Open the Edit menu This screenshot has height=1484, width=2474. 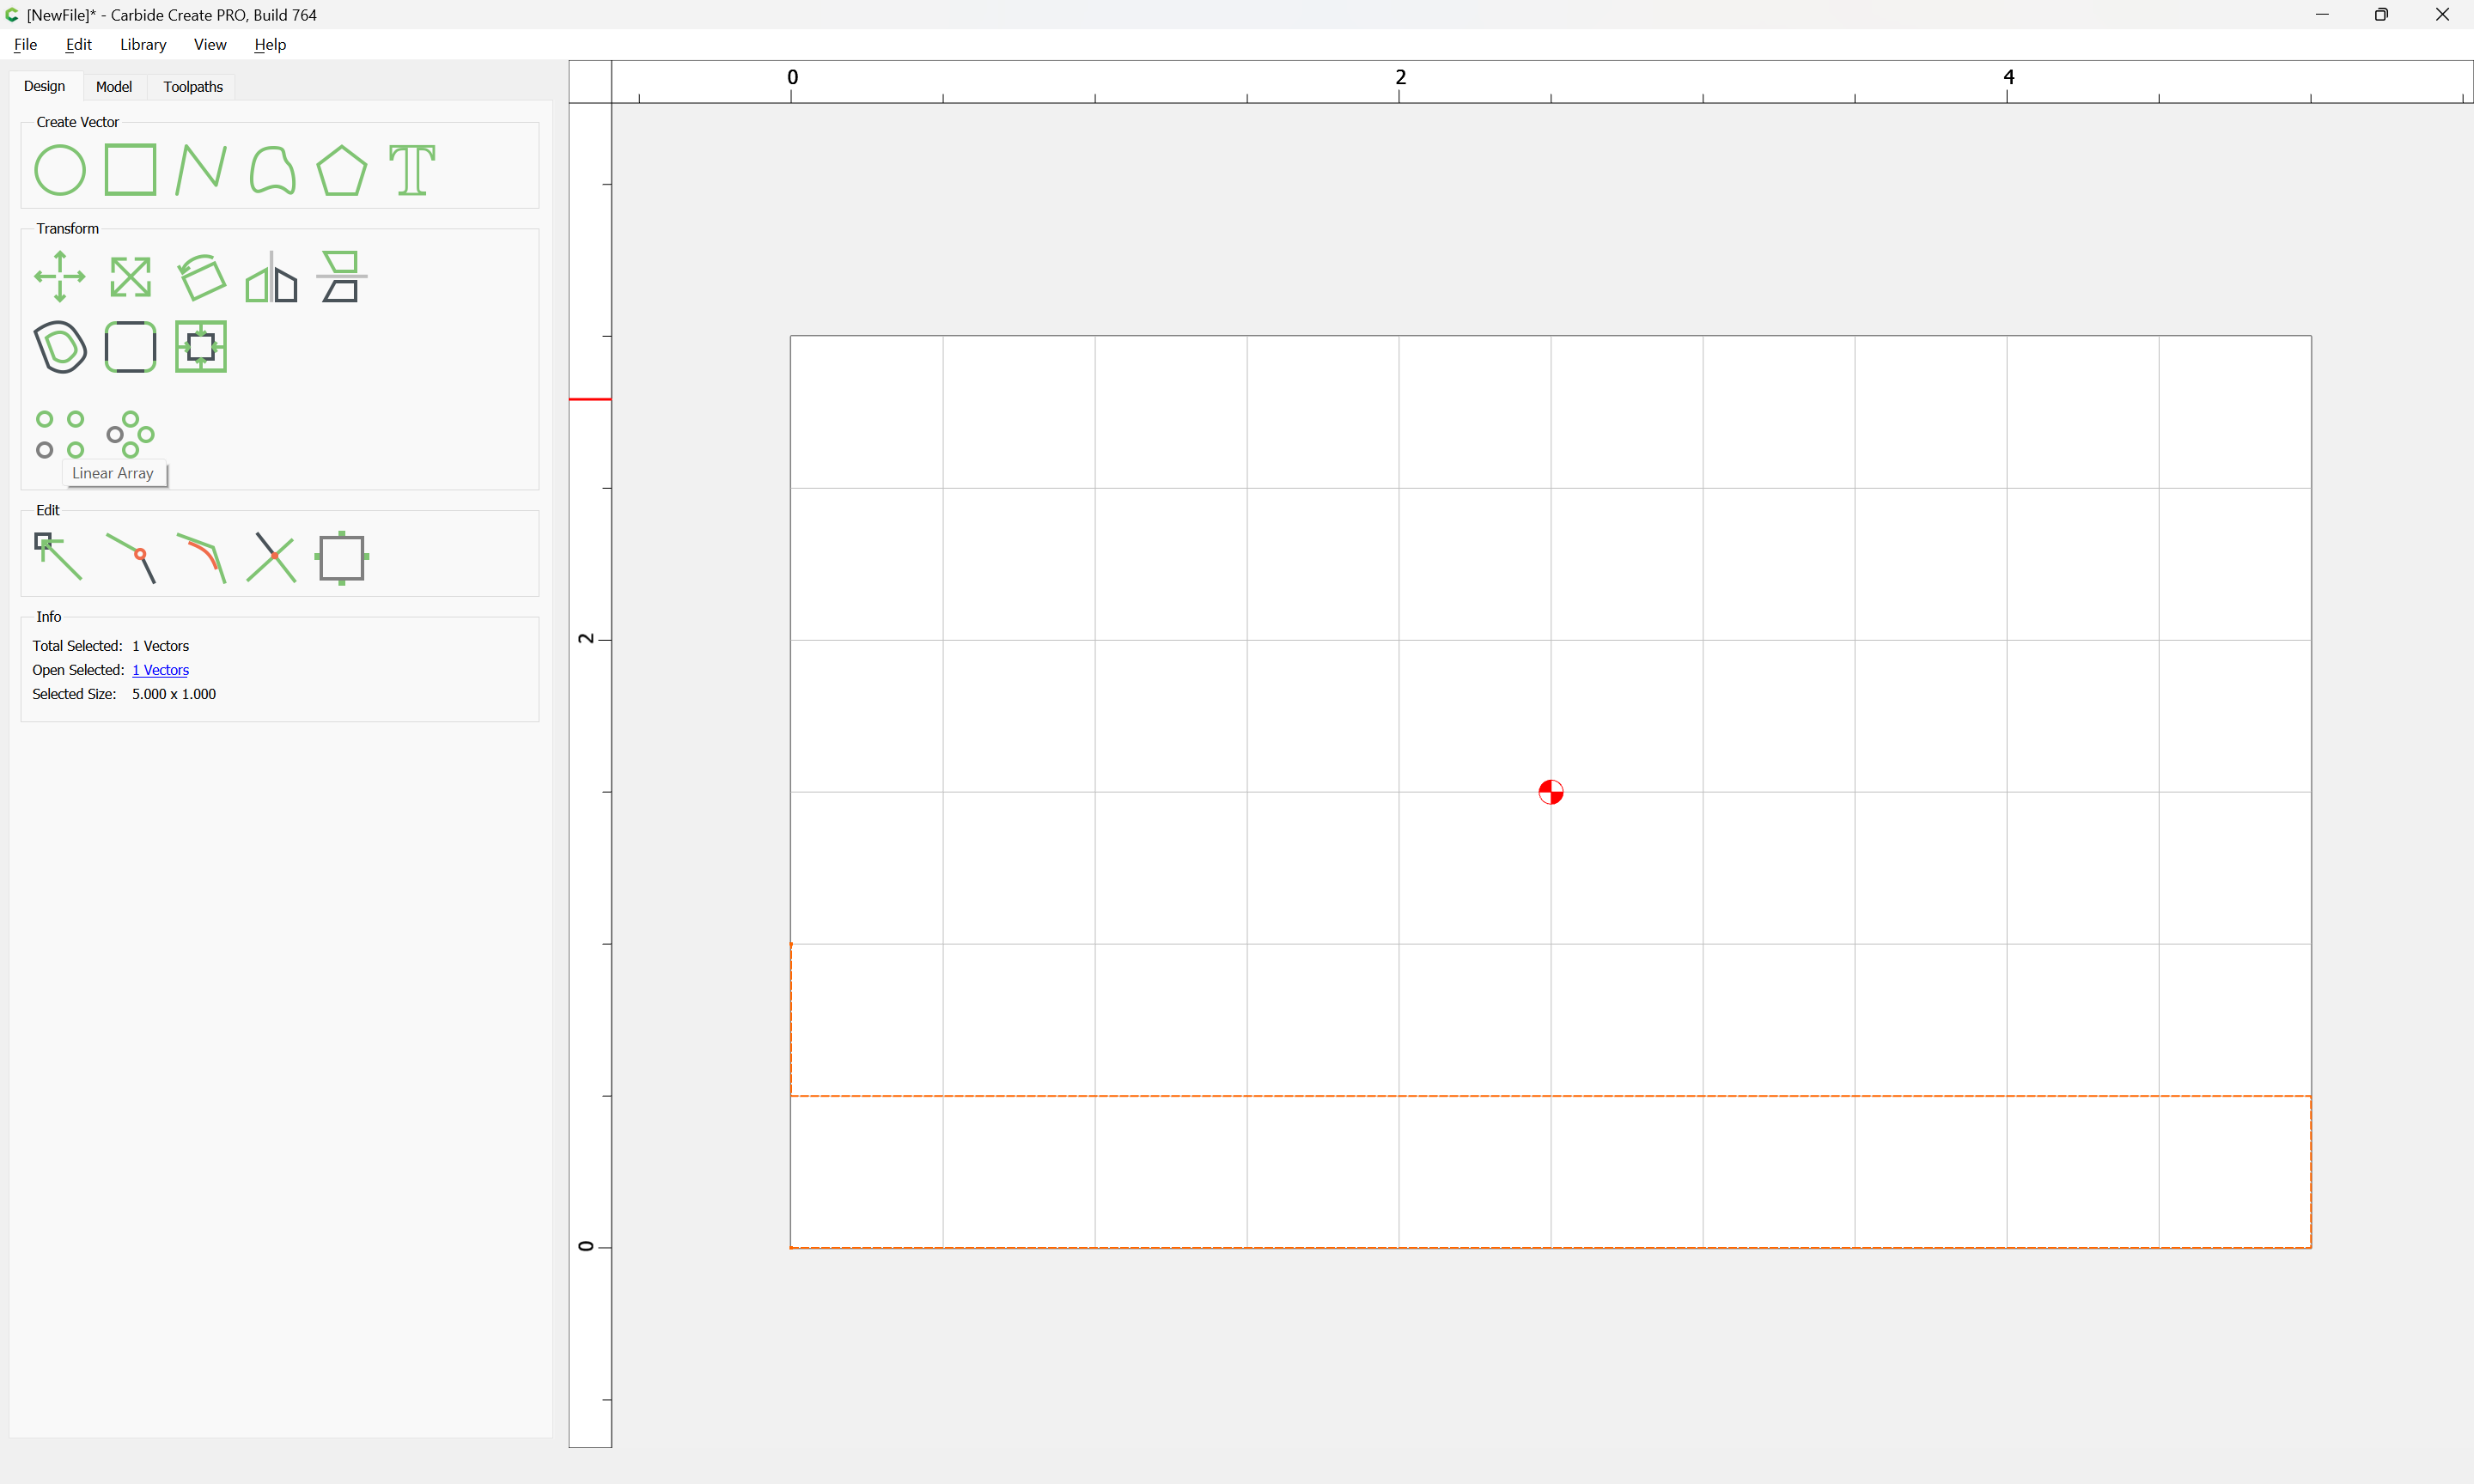78,45
